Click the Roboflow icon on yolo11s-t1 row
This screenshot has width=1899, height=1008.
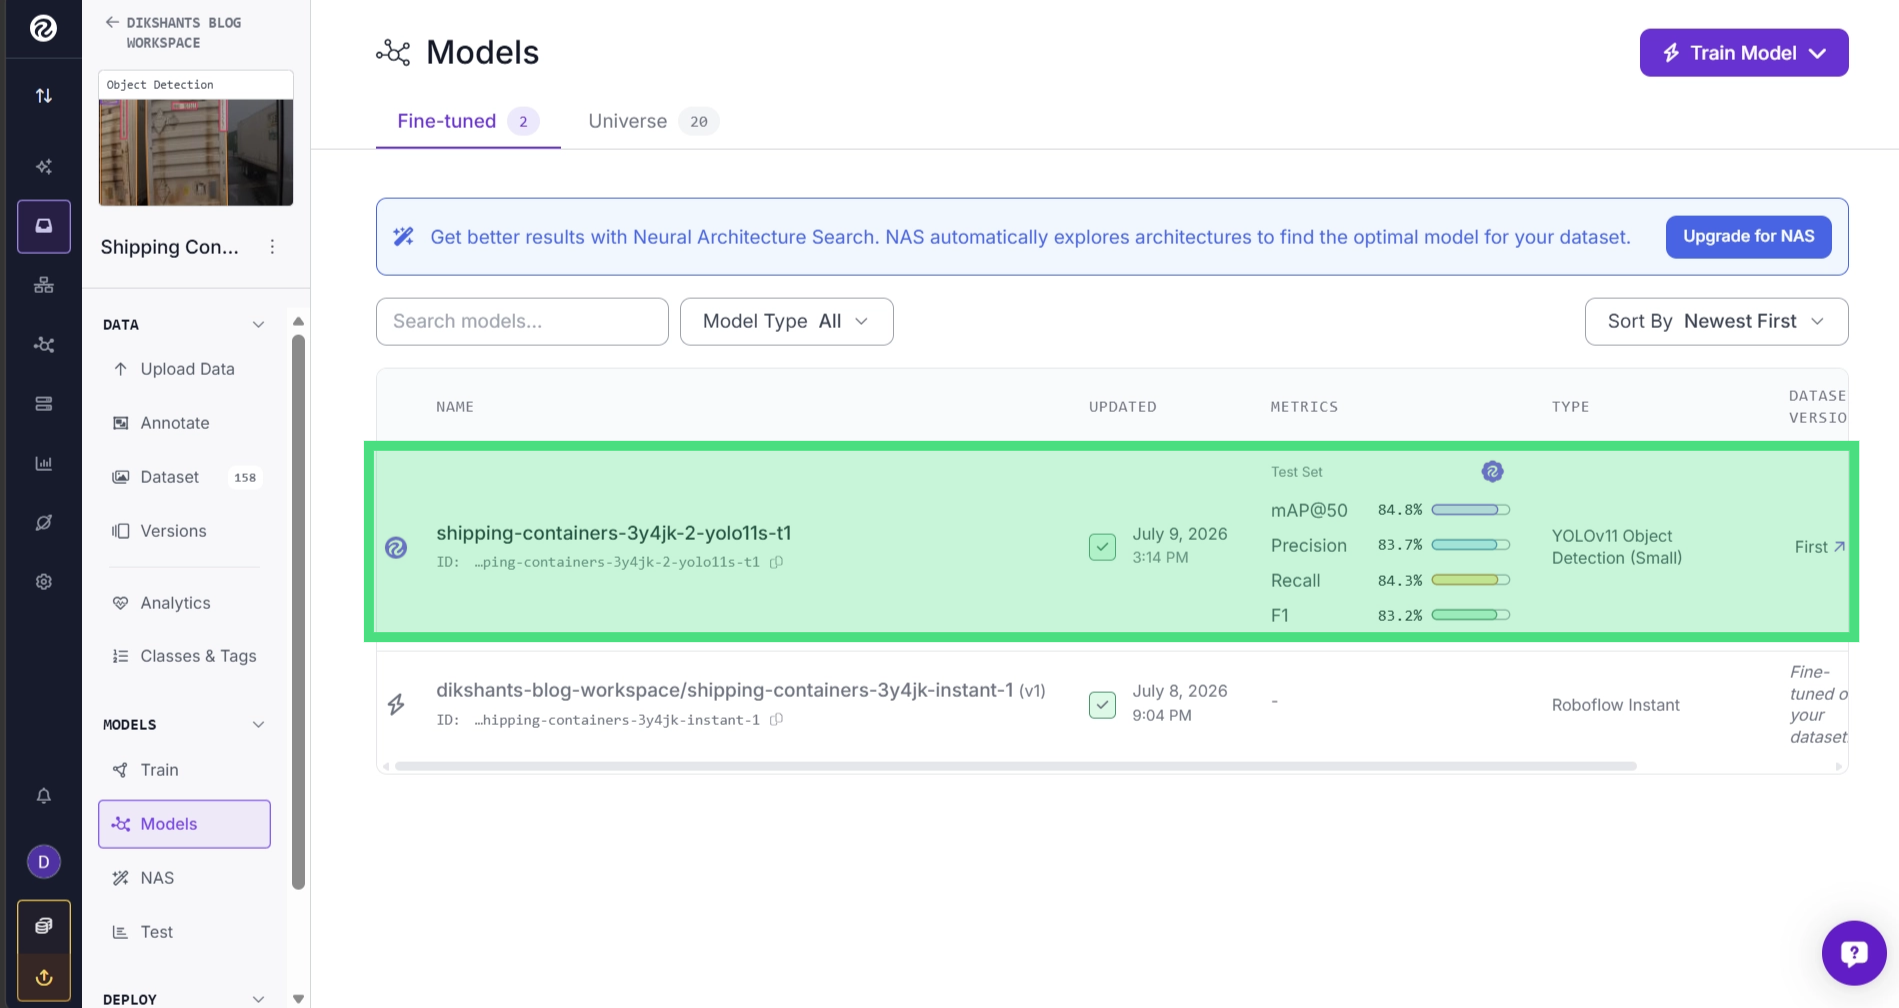point(396,547)
